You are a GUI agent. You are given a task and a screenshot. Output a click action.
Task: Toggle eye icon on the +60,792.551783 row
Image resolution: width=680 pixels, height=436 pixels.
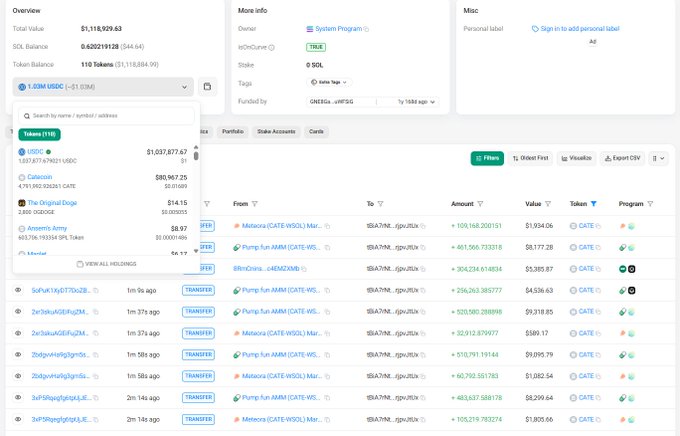point(18,376)
